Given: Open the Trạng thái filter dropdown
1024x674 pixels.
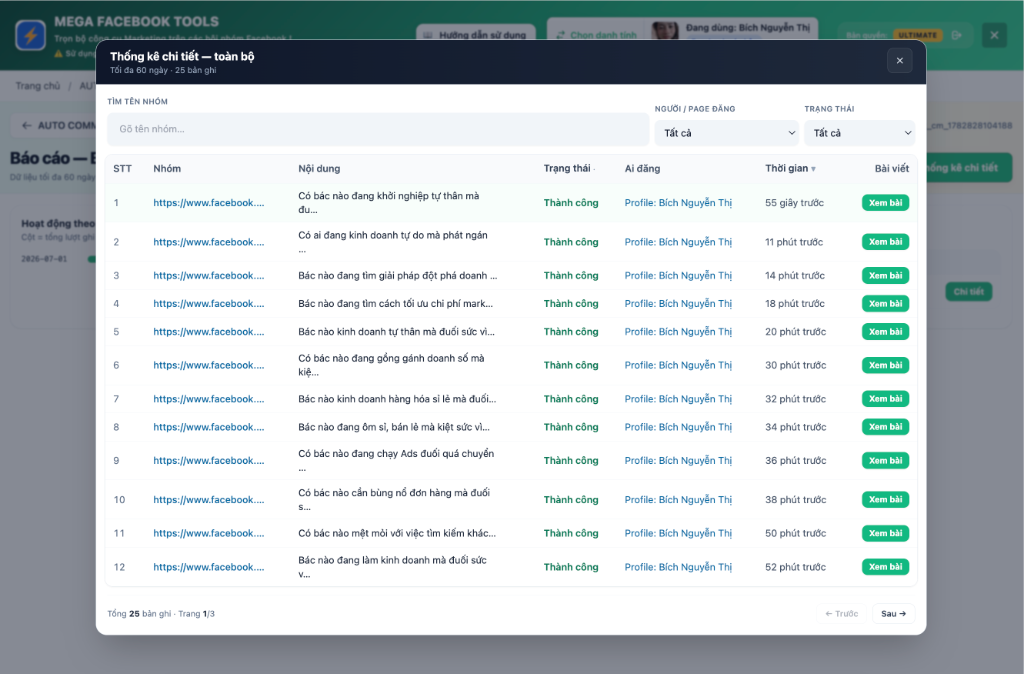Looking at the screenshot, I should tap(859, 133).
